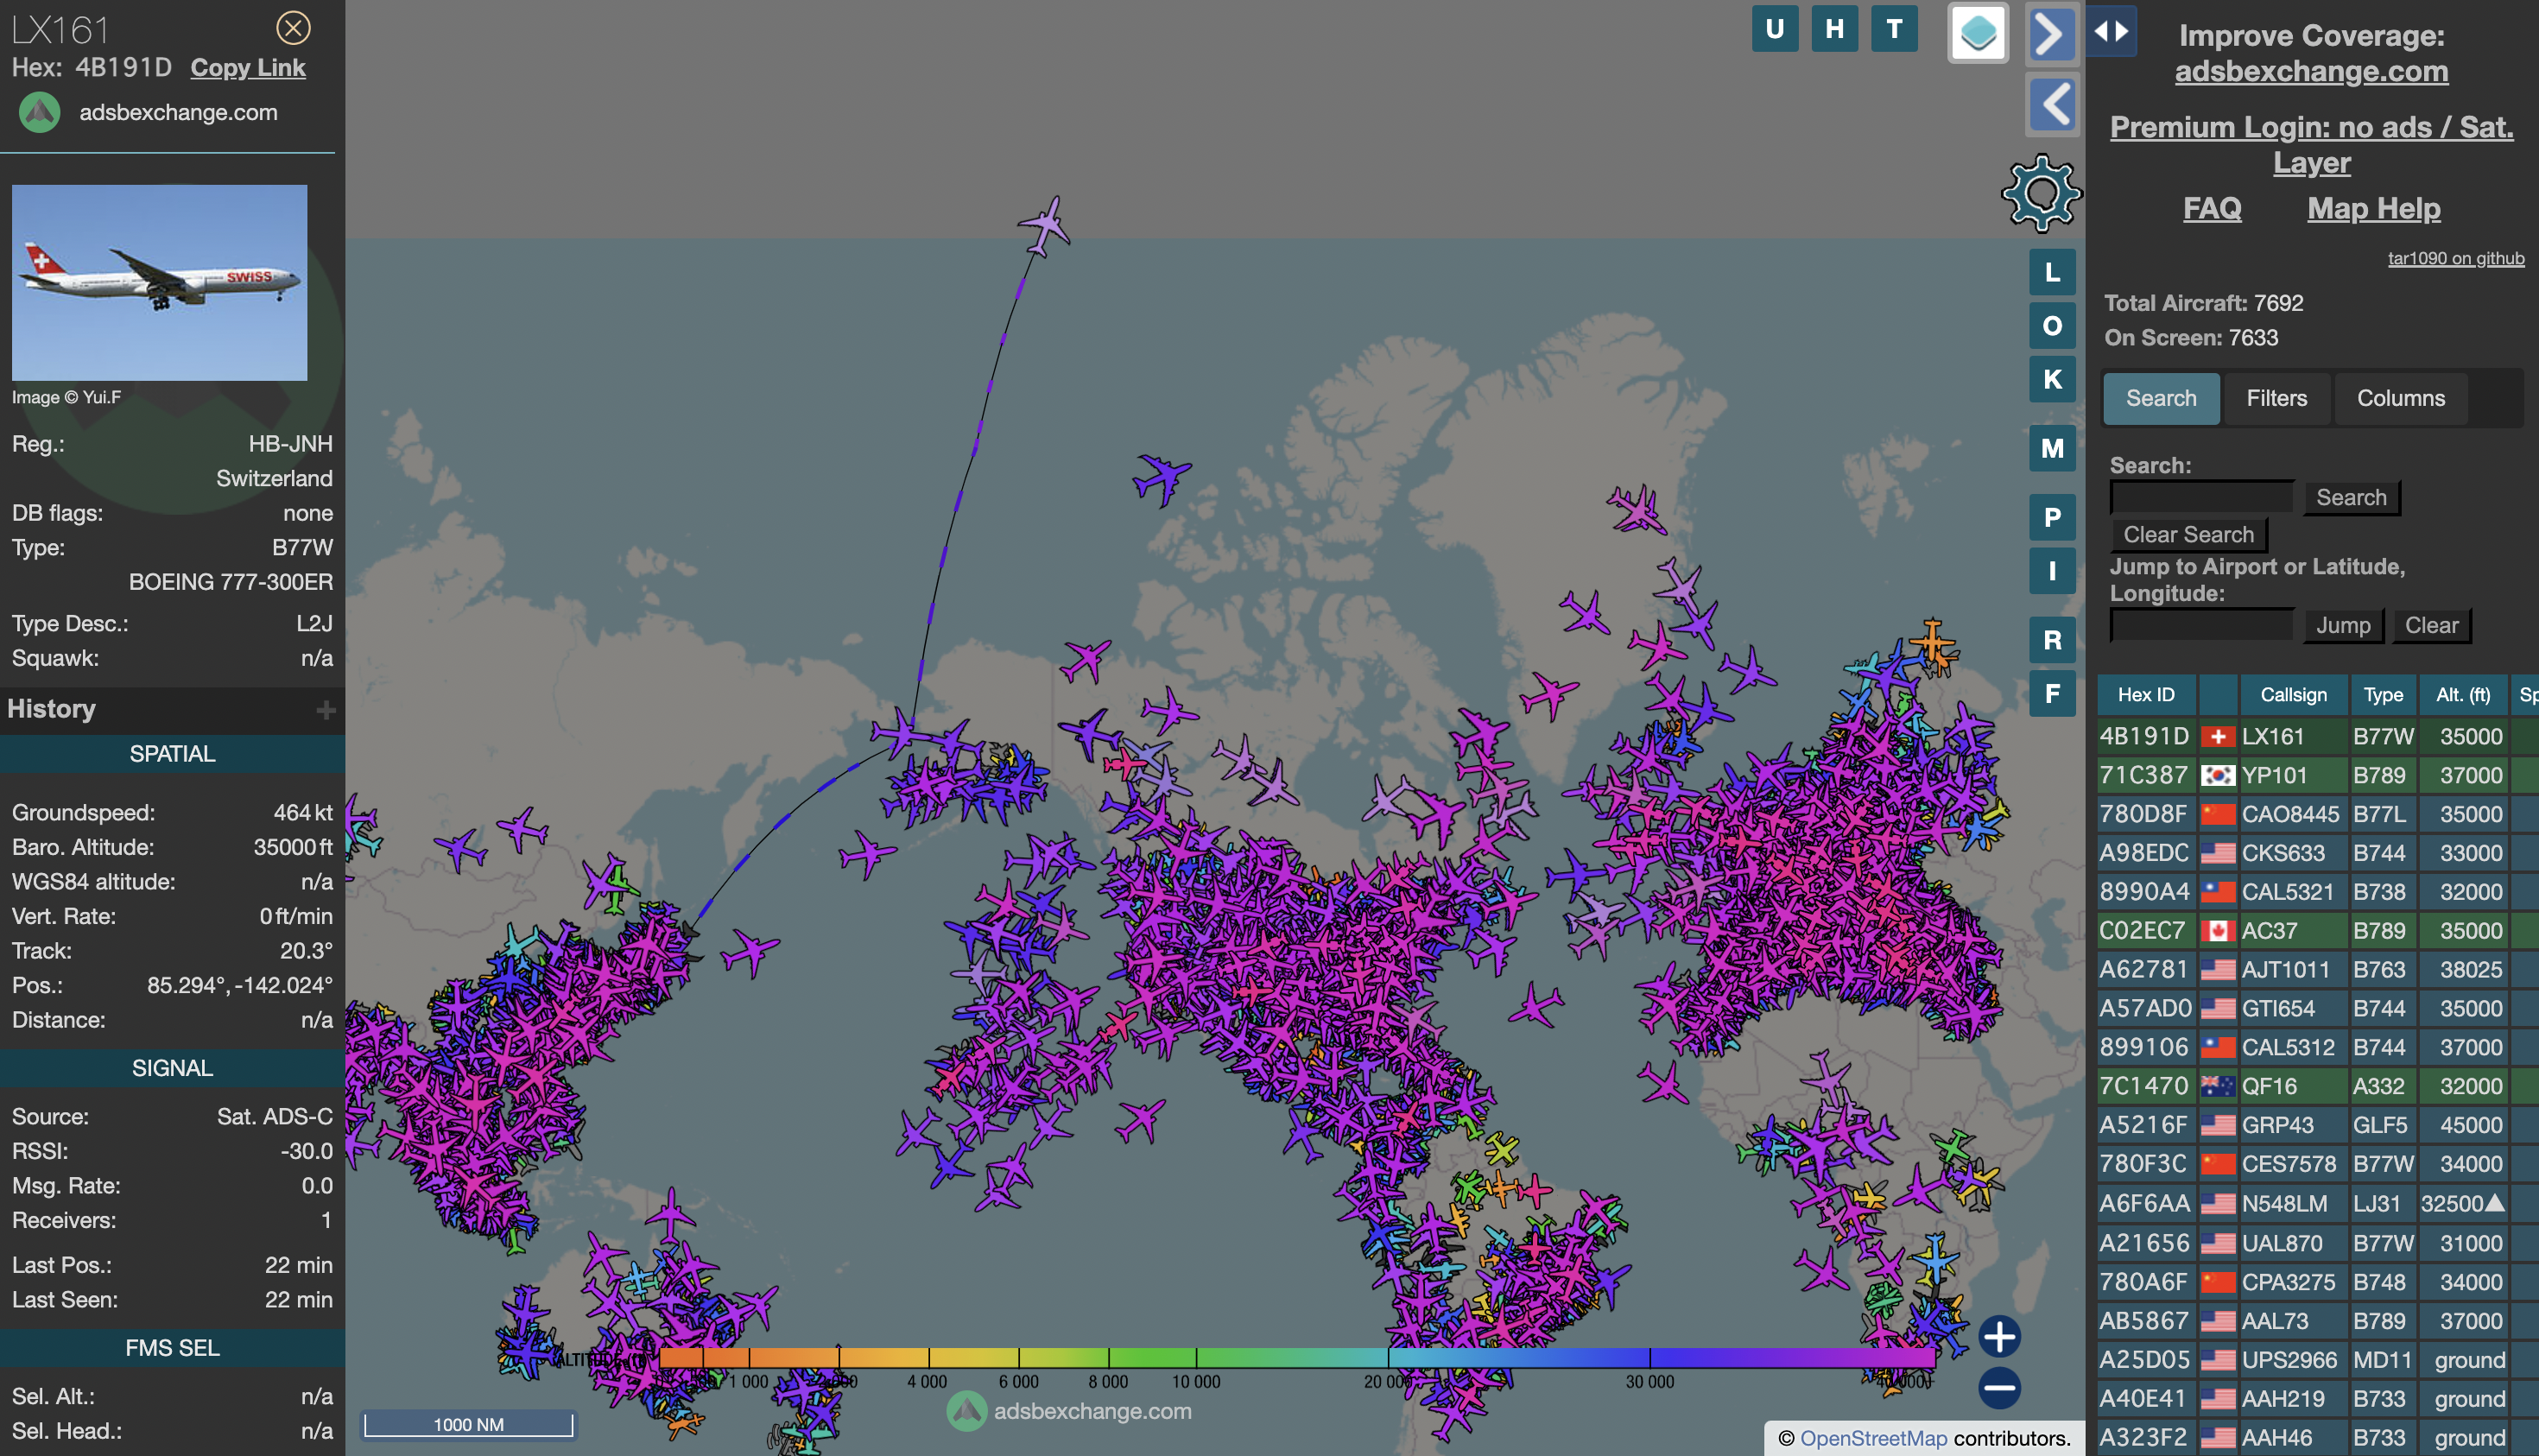The width and height of the screenshot is (2539, 1456).
Task: Toggle the L map button
Action: (2052, 272)
